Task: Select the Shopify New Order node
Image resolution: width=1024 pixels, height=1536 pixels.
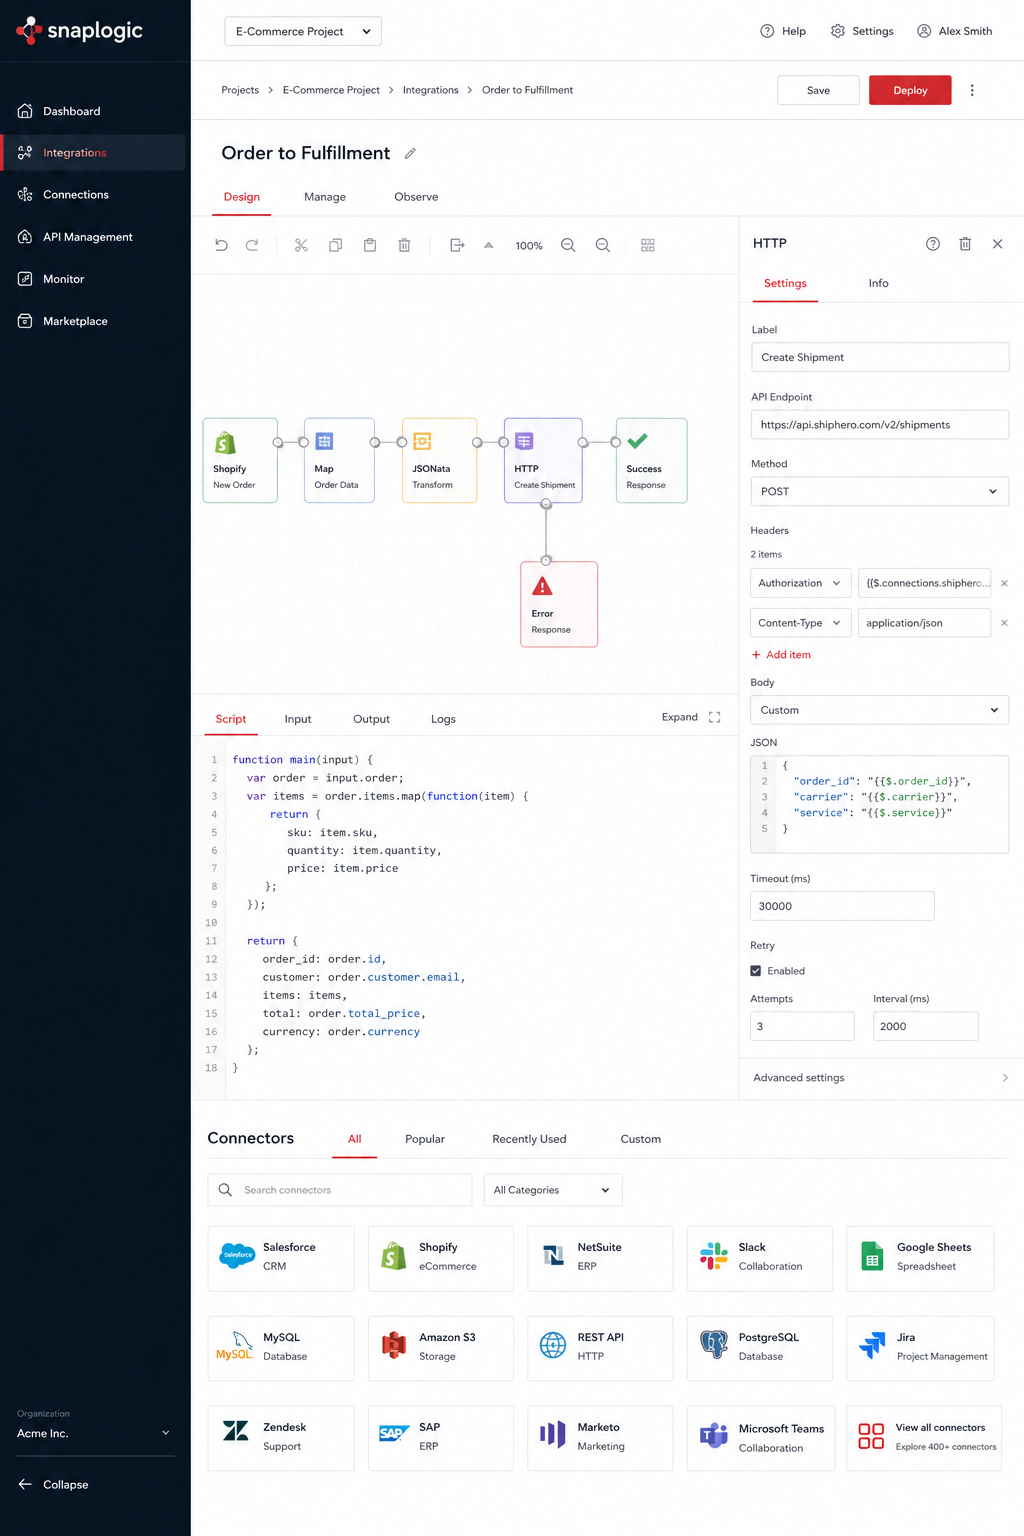Action: (240, 460)
